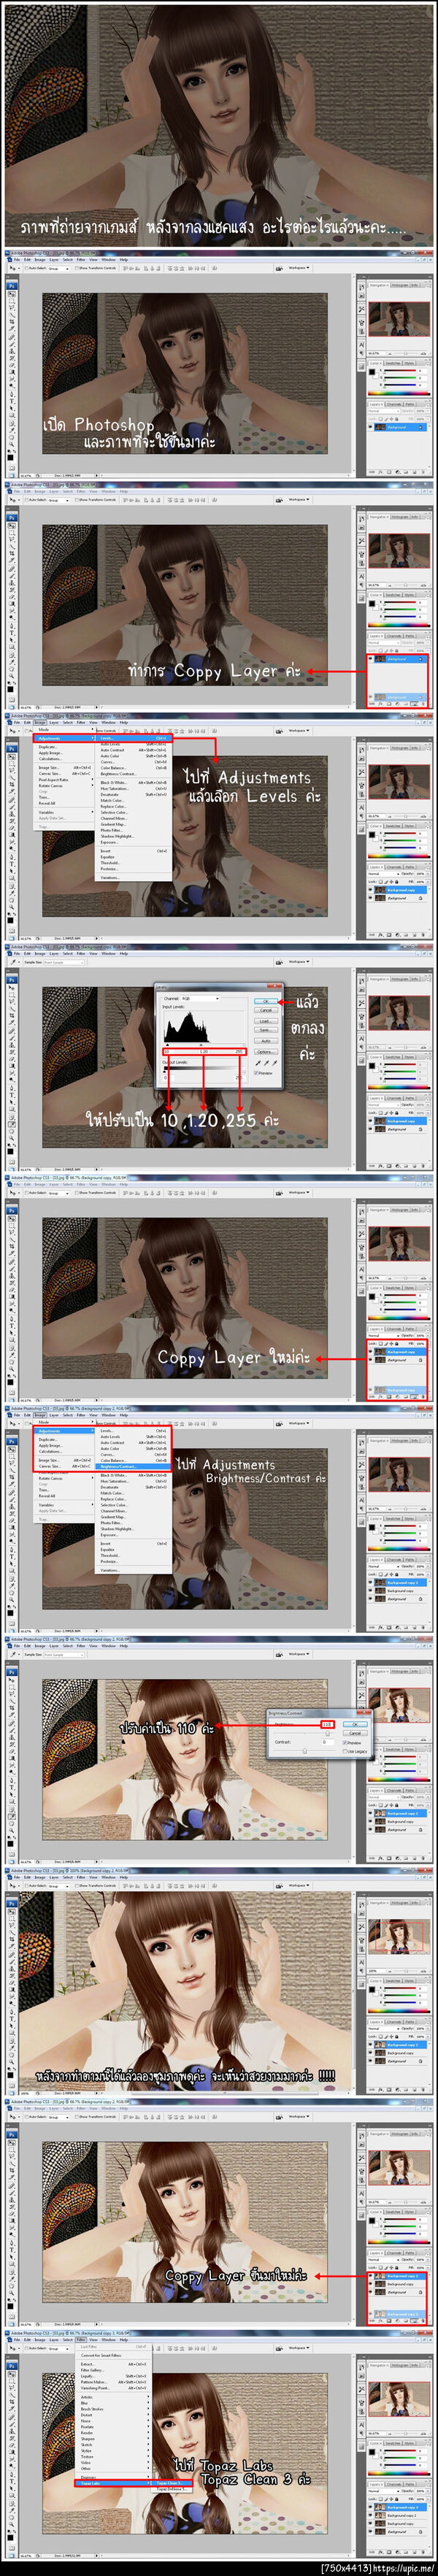Click highlighted Adjustments item in Levels step menu

[66, 738]
